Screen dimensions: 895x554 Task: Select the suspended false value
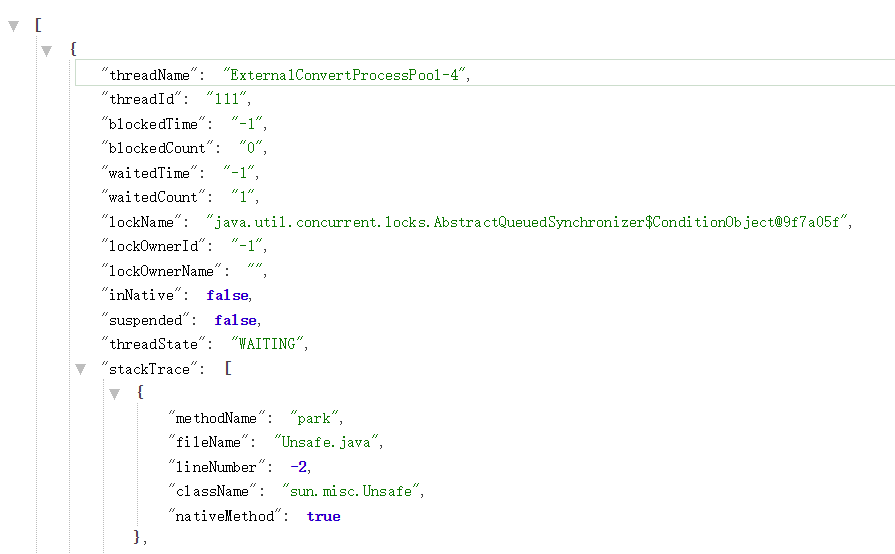235,320
